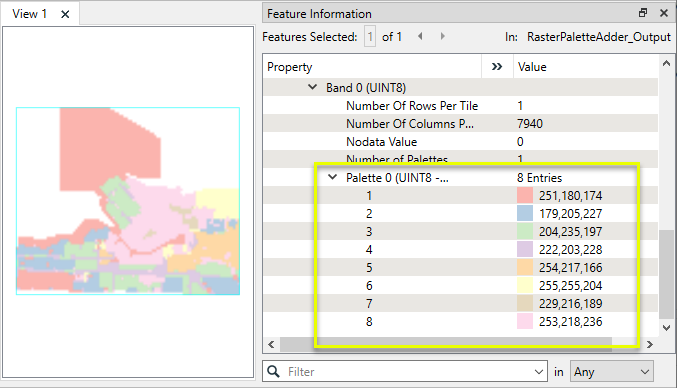Go to next selected feature arrow
Image resolution: width=677 pixels, height=388 pixels.
click(x=443, y=37)
